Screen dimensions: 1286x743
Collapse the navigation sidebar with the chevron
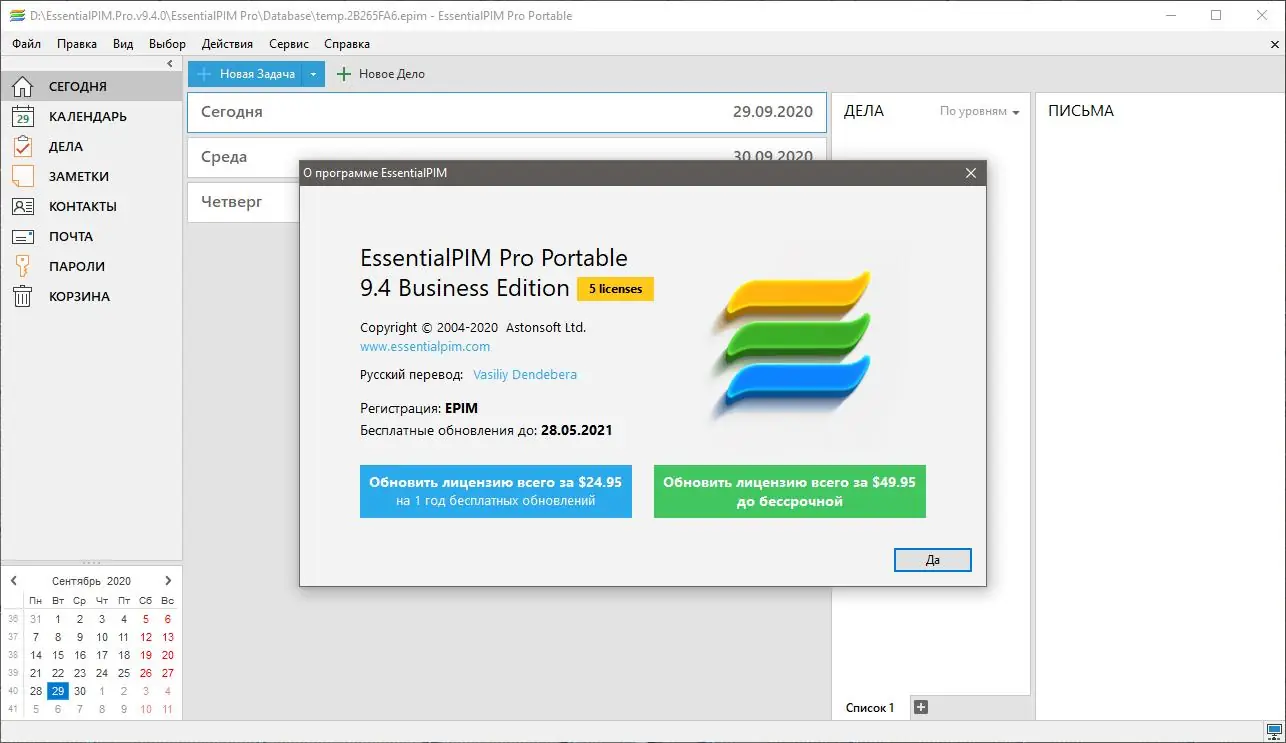(170, 64)
